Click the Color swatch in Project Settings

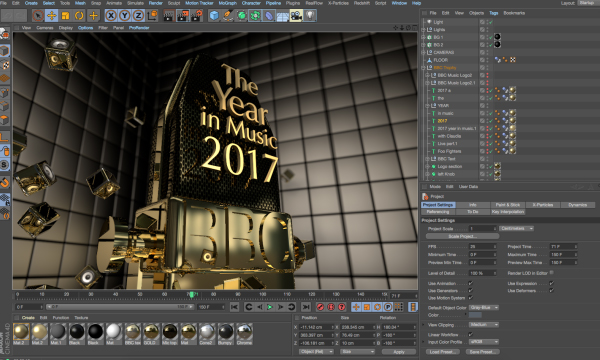475,315
